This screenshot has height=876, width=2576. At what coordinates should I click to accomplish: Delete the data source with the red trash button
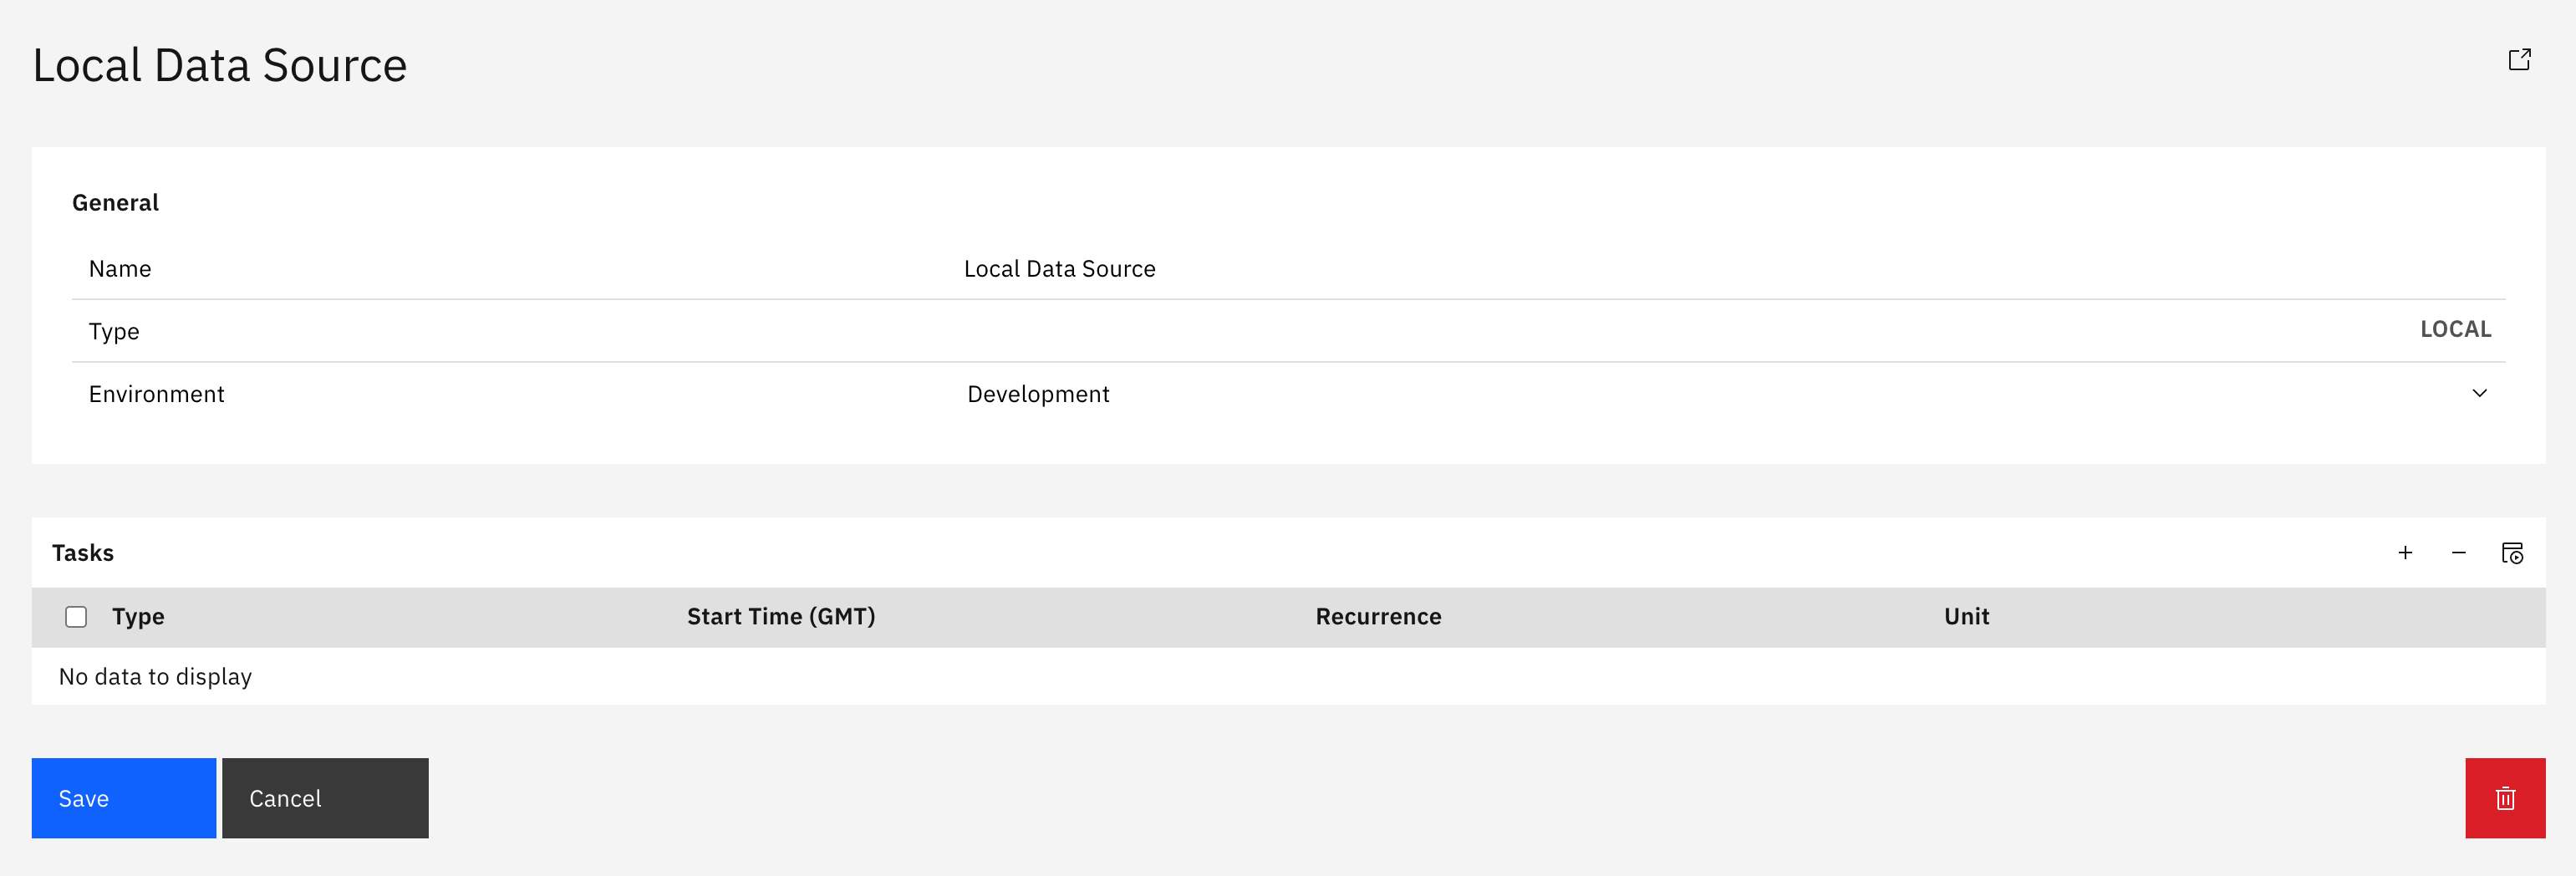(2505, 798)
